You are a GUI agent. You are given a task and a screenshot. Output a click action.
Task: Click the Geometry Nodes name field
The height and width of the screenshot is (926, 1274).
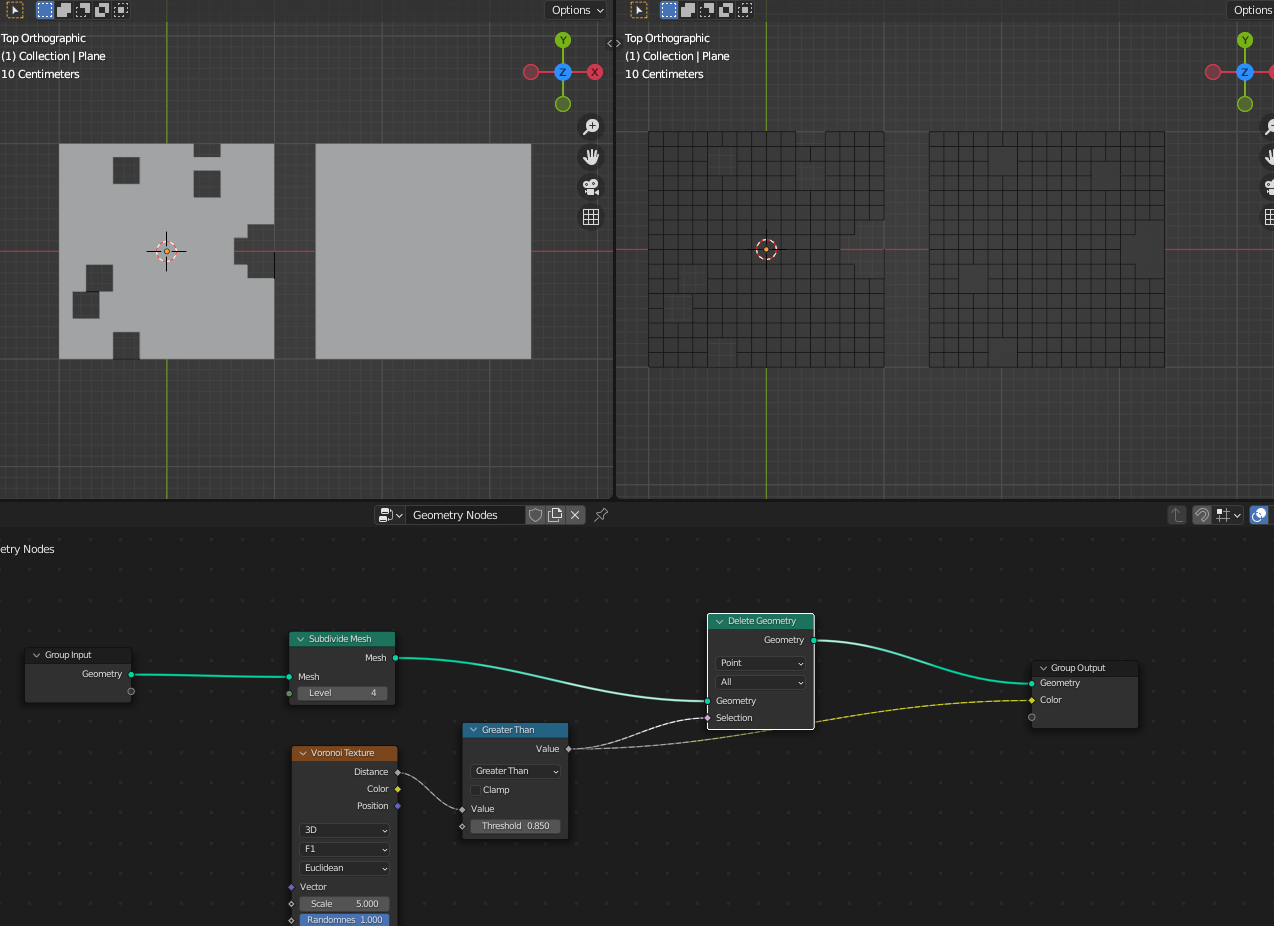point(466,515)
